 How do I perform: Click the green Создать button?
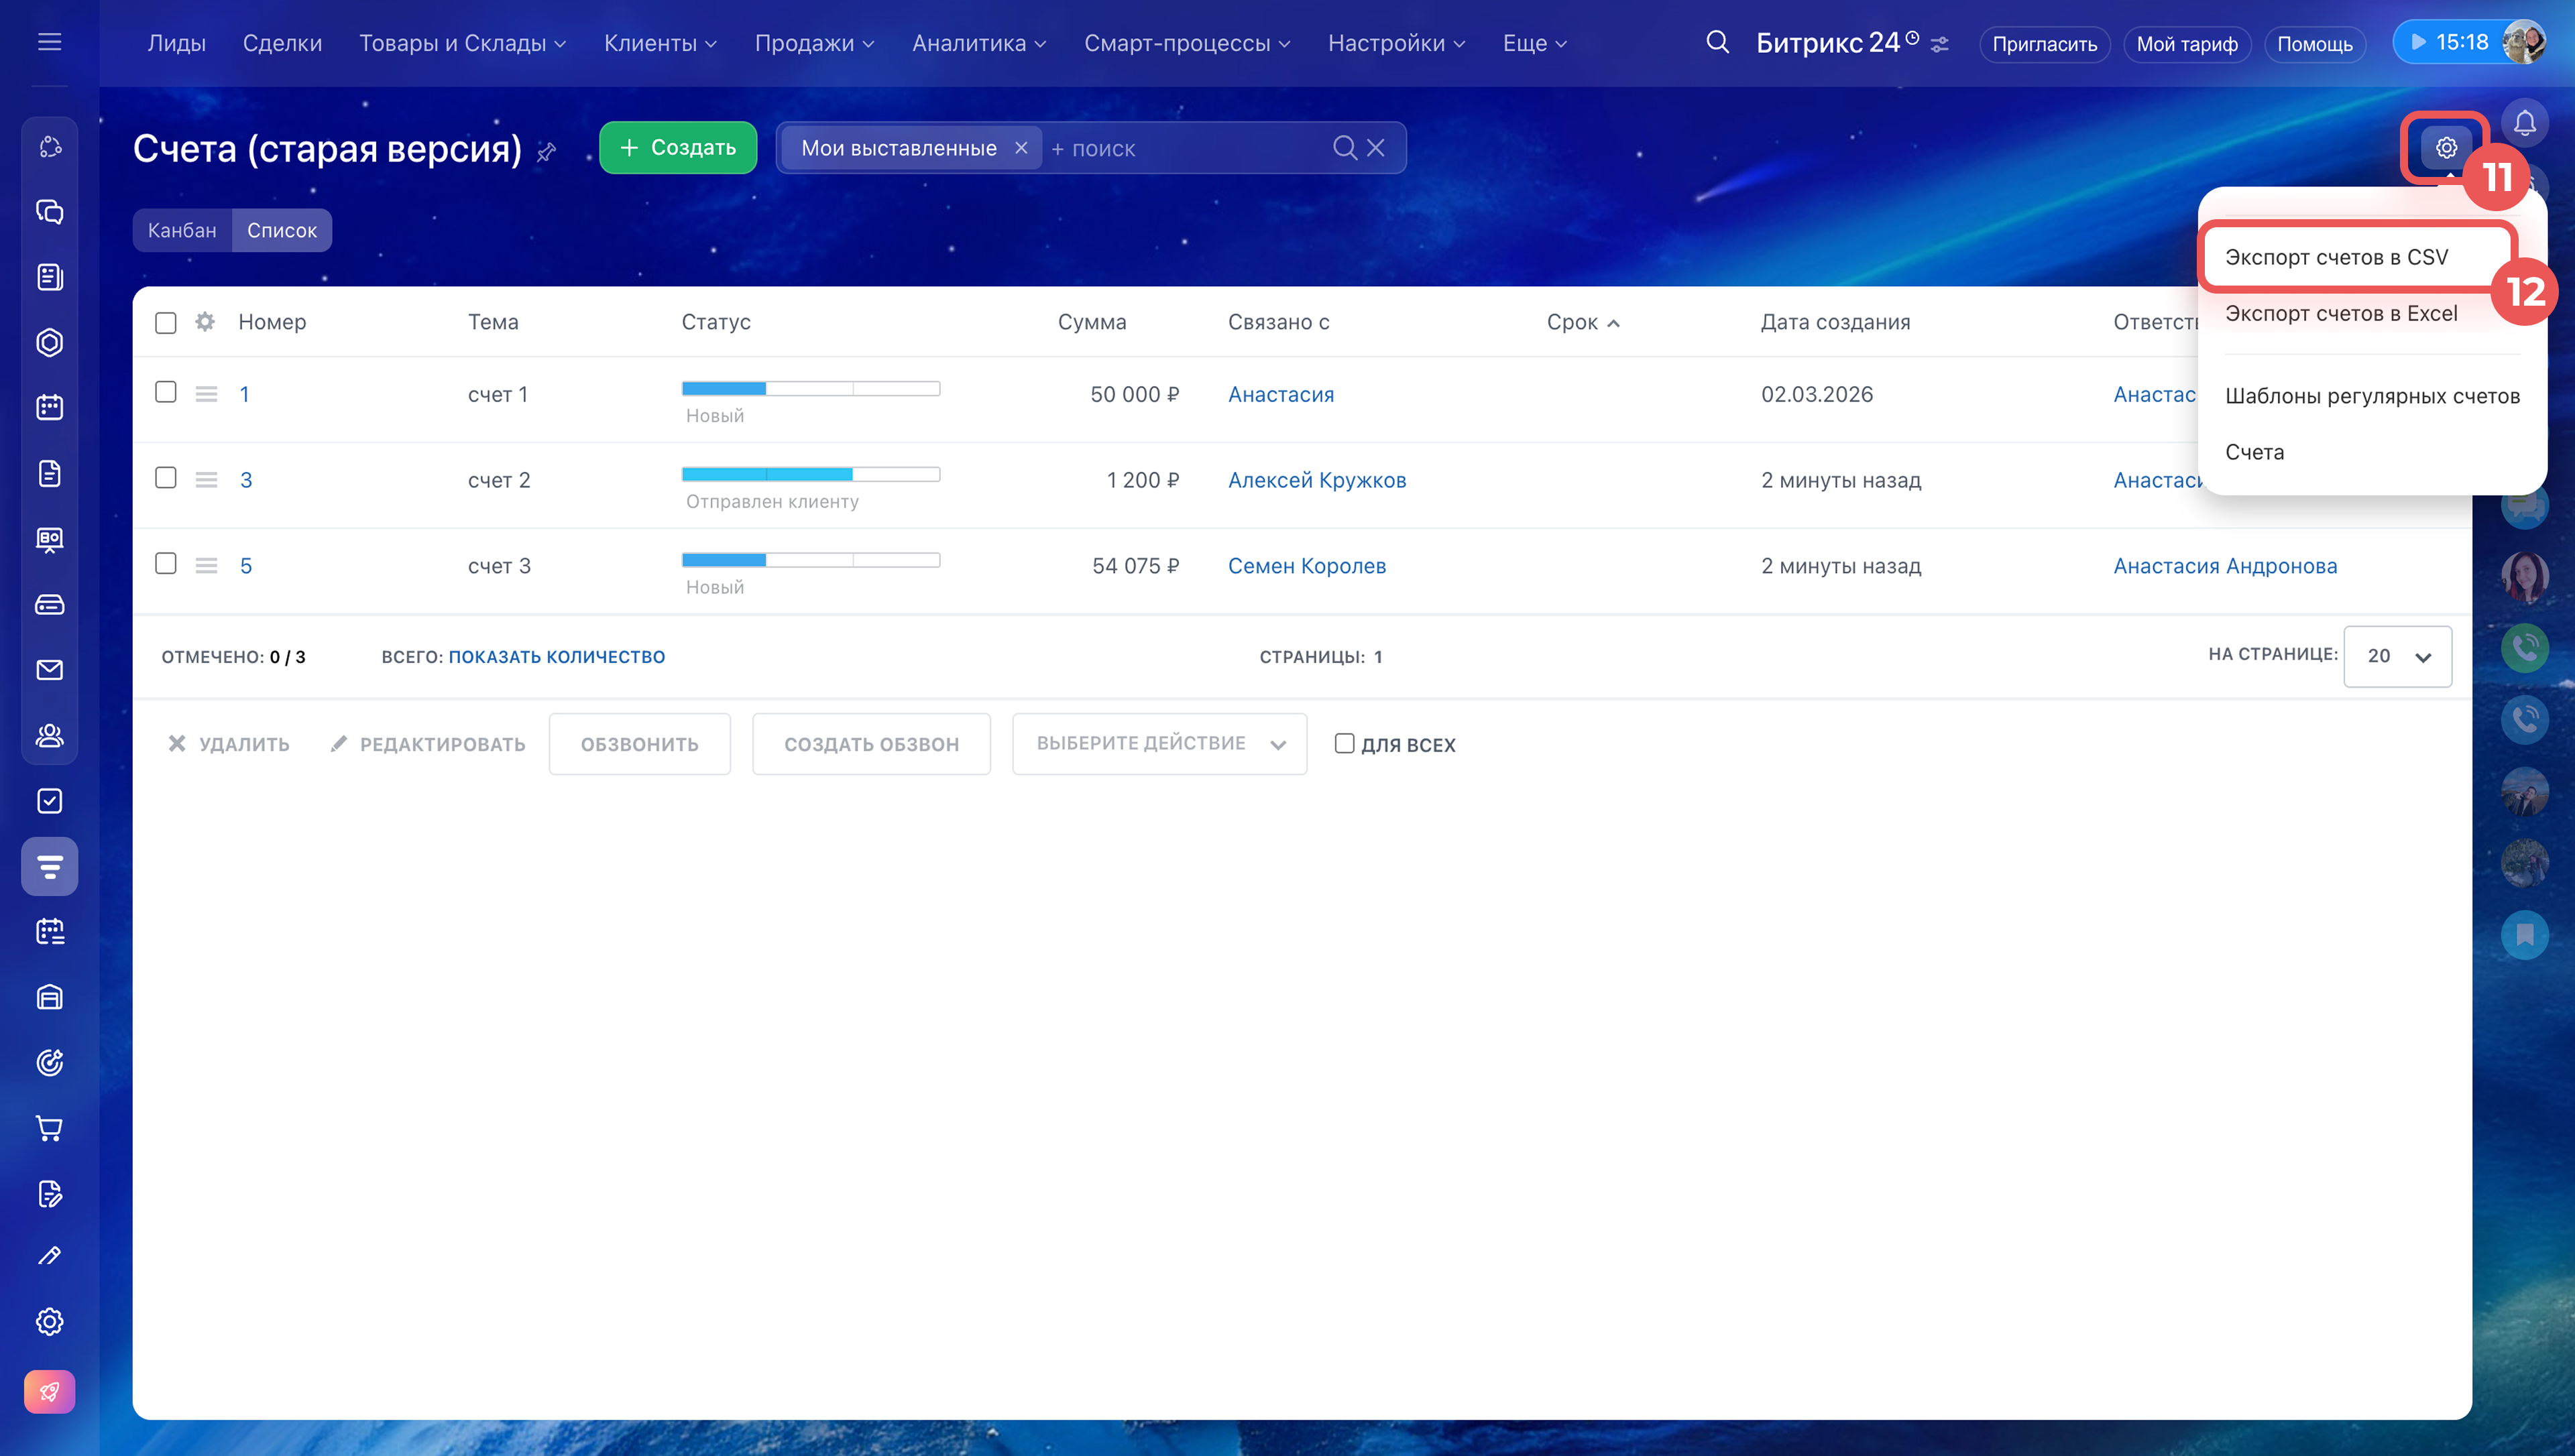[x=678, y=148]
